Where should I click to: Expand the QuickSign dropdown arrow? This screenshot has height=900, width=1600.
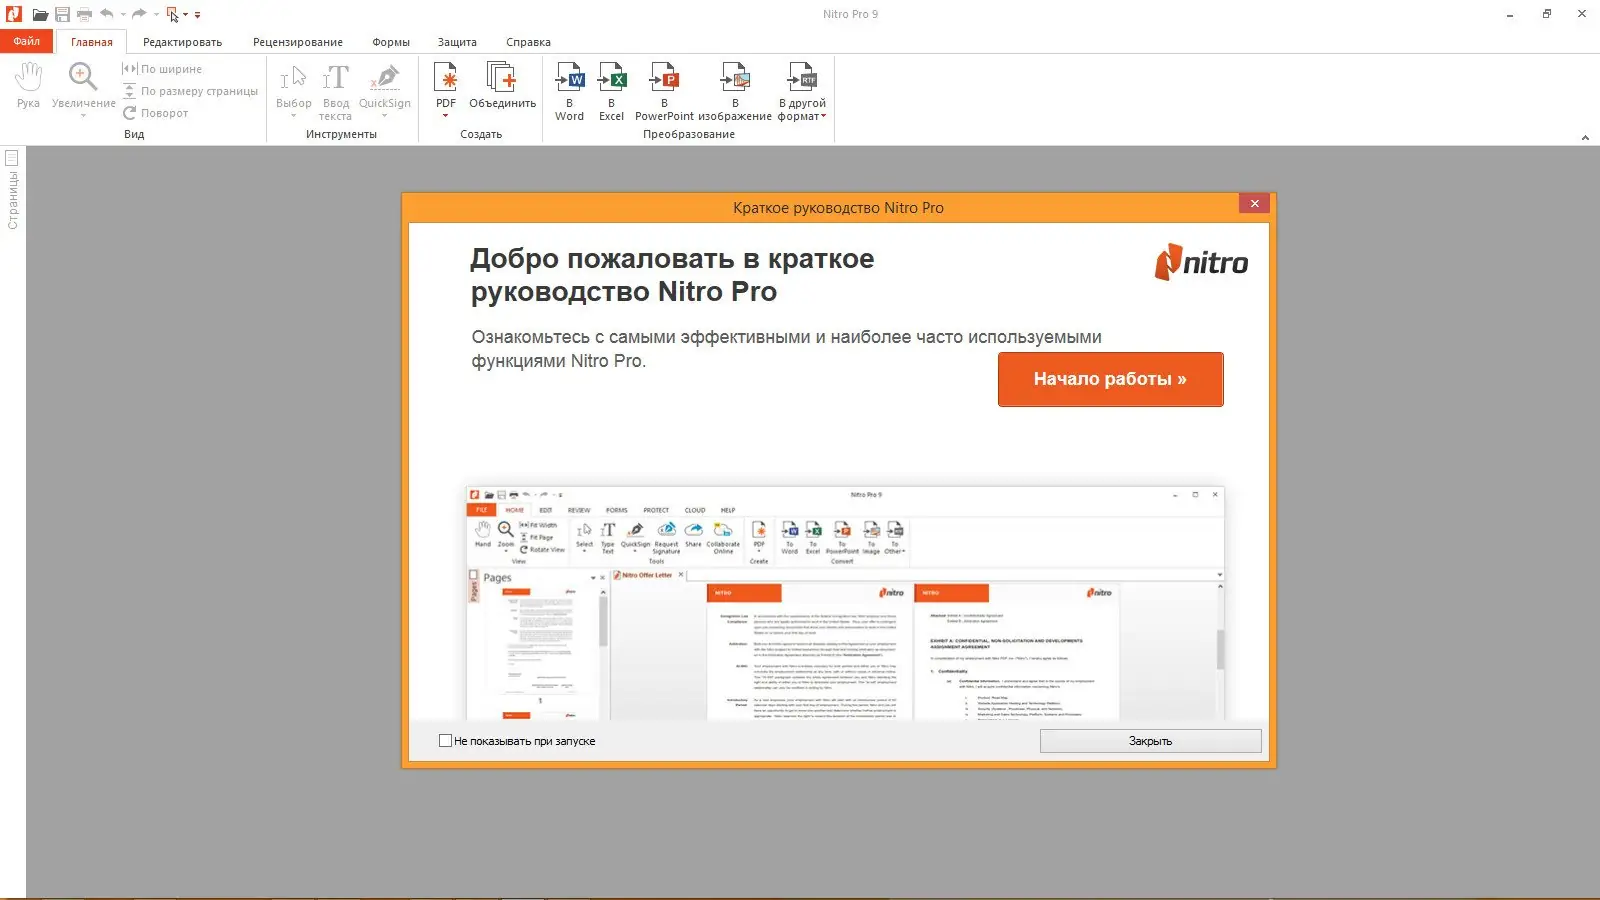pos(385,116)
